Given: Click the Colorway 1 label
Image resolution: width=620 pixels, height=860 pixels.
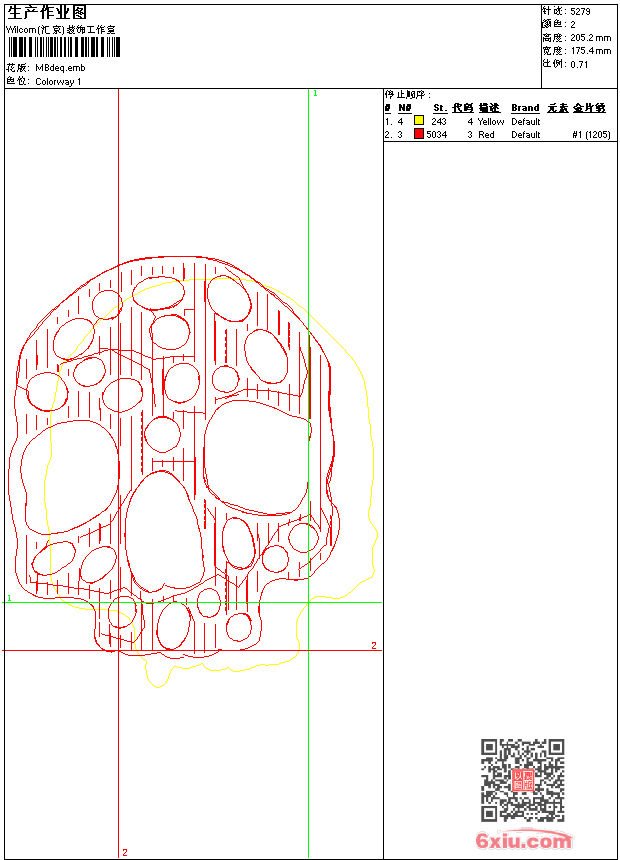Looking at the screenshot, I should click(58, 82).
